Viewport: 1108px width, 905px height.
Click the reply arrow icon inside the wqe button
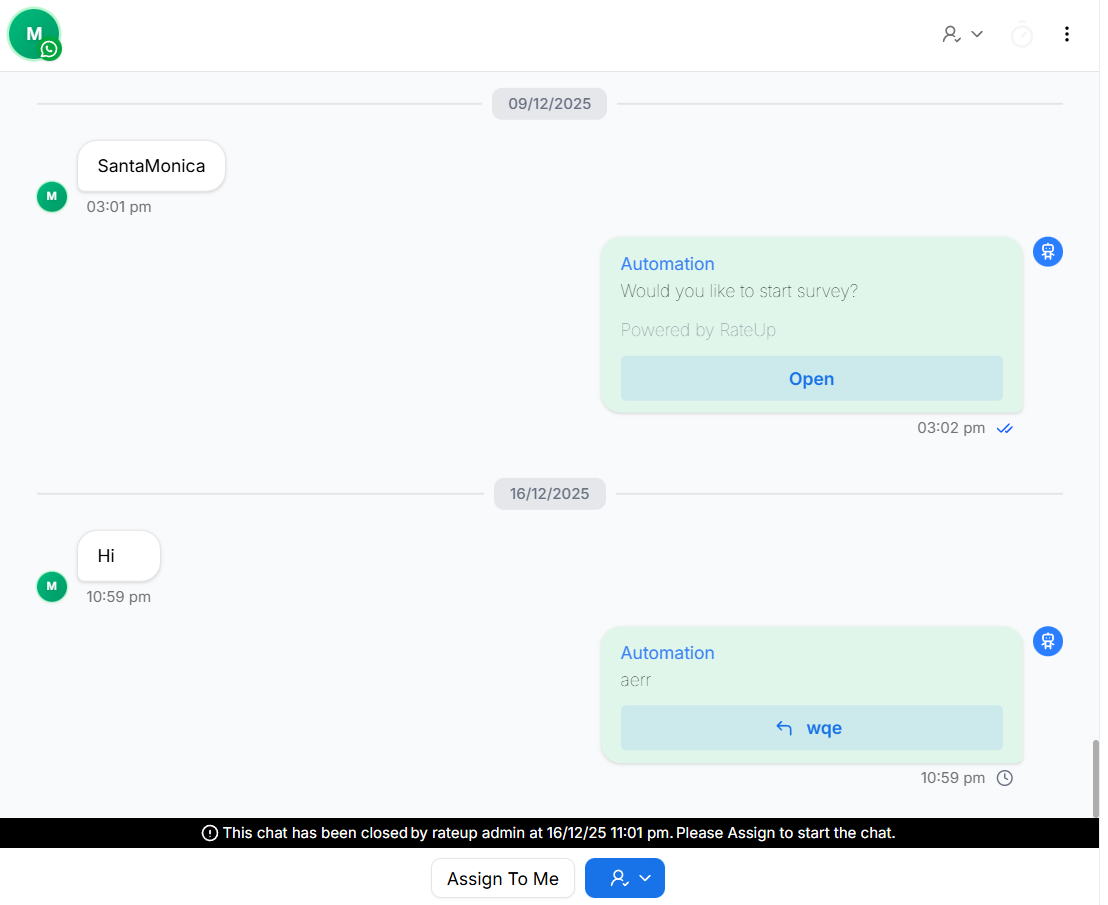[x=784, y=728]
